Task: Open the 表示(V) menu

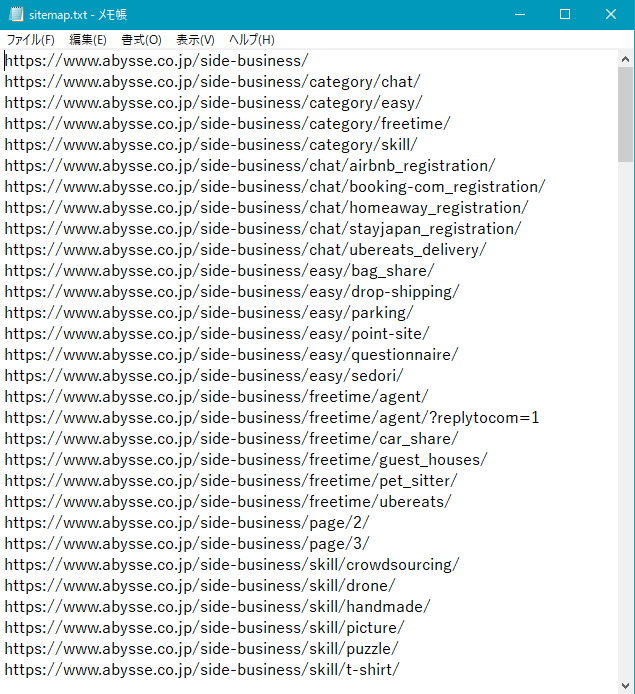Action: tap(195, 40)
